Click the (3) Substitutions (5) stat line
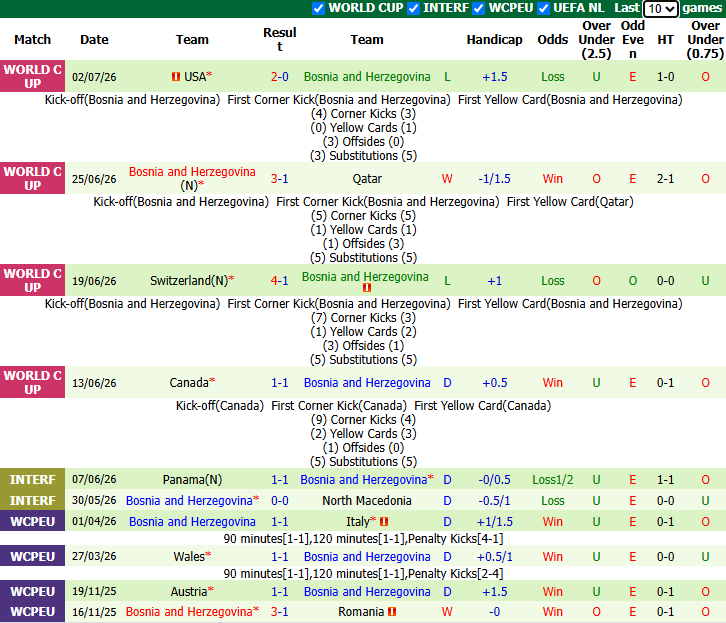 pos(363,156)
